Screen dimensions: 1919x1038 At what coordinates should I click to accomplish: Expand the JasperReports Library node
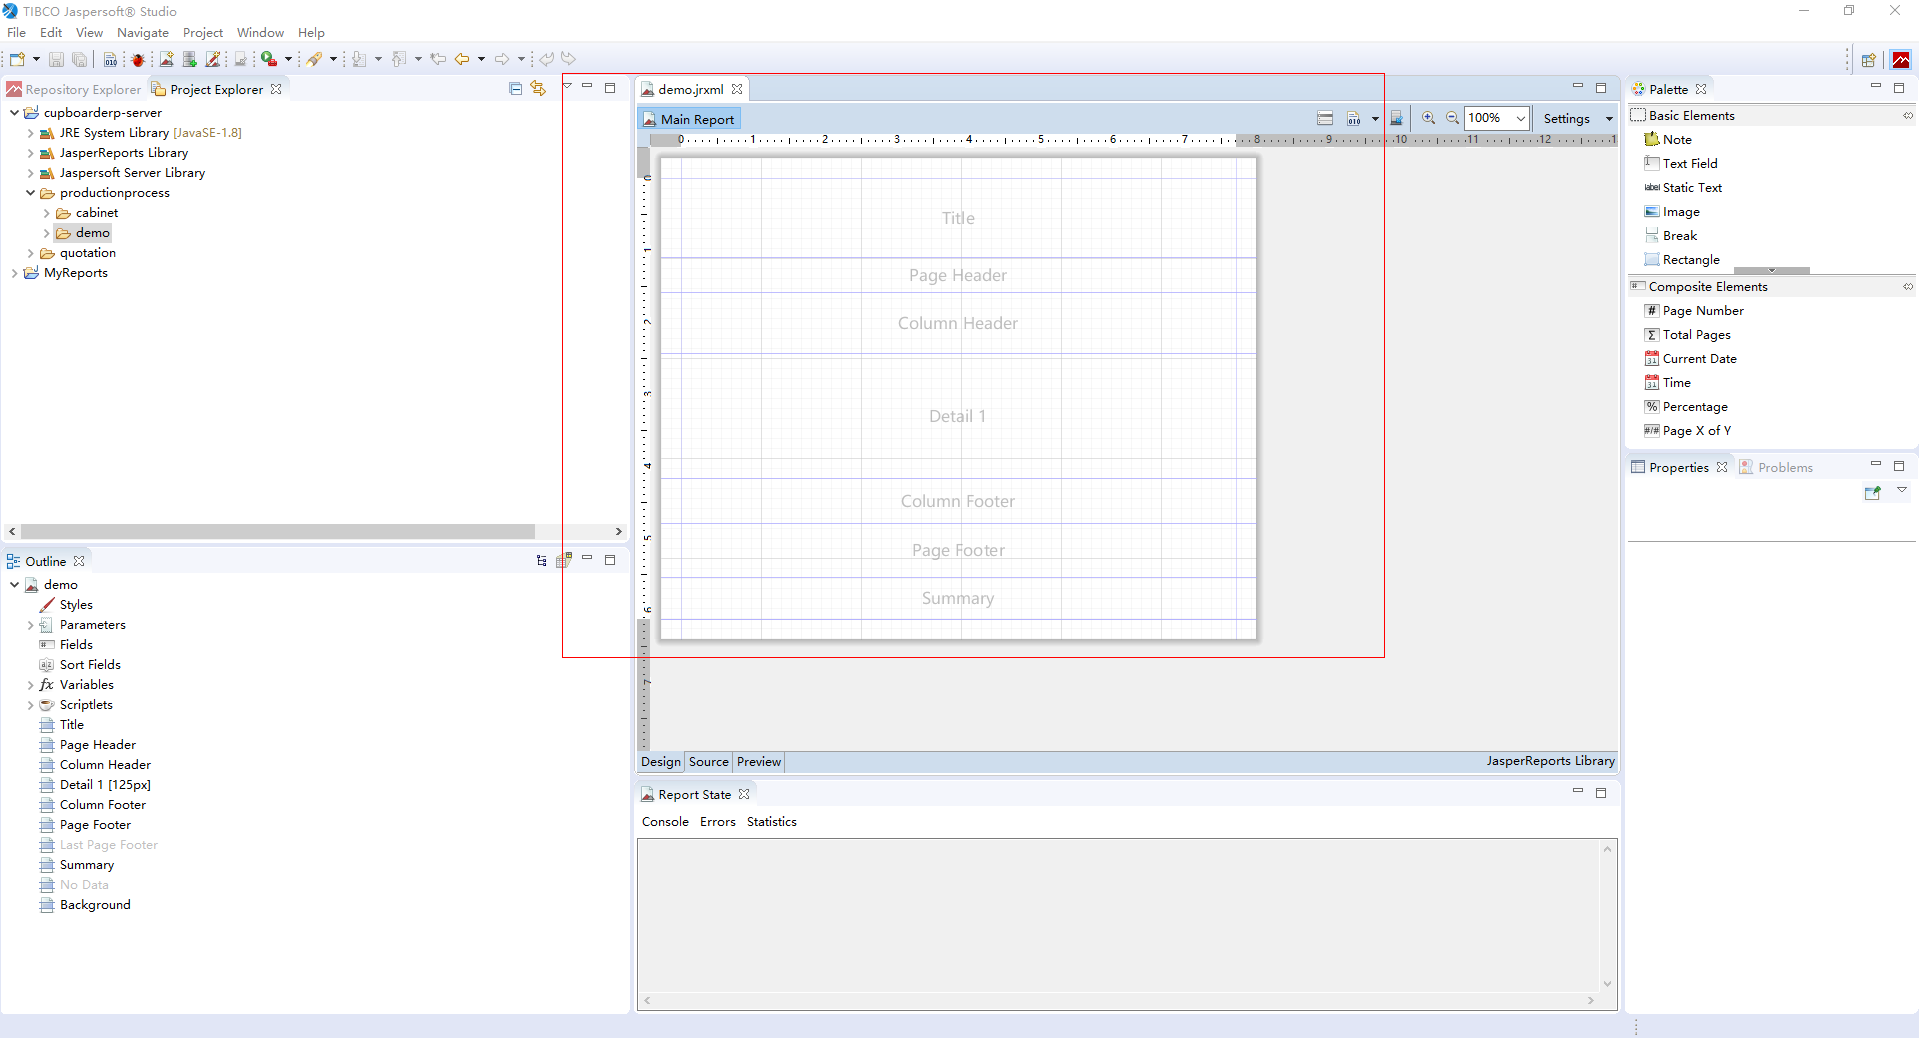point(30,153)
